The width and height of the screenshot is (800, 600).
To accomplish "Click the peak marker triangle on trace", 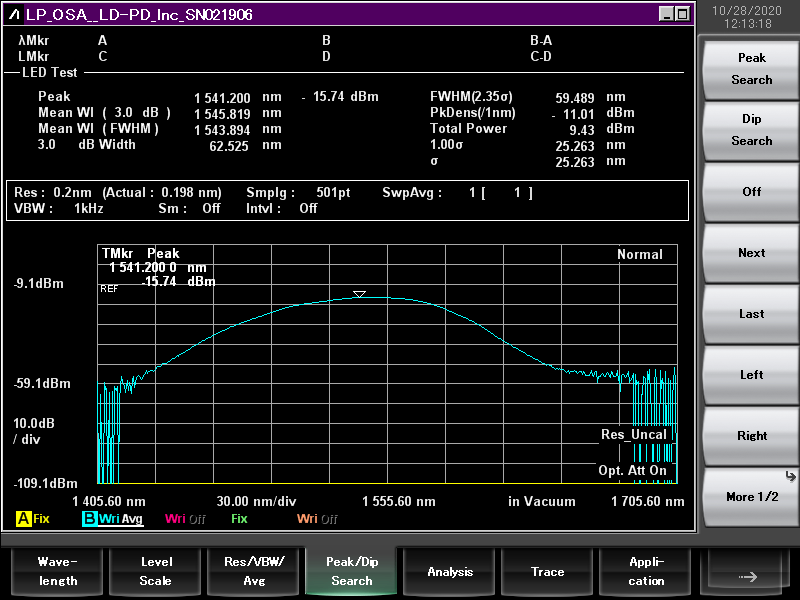I will click(359, 294).
